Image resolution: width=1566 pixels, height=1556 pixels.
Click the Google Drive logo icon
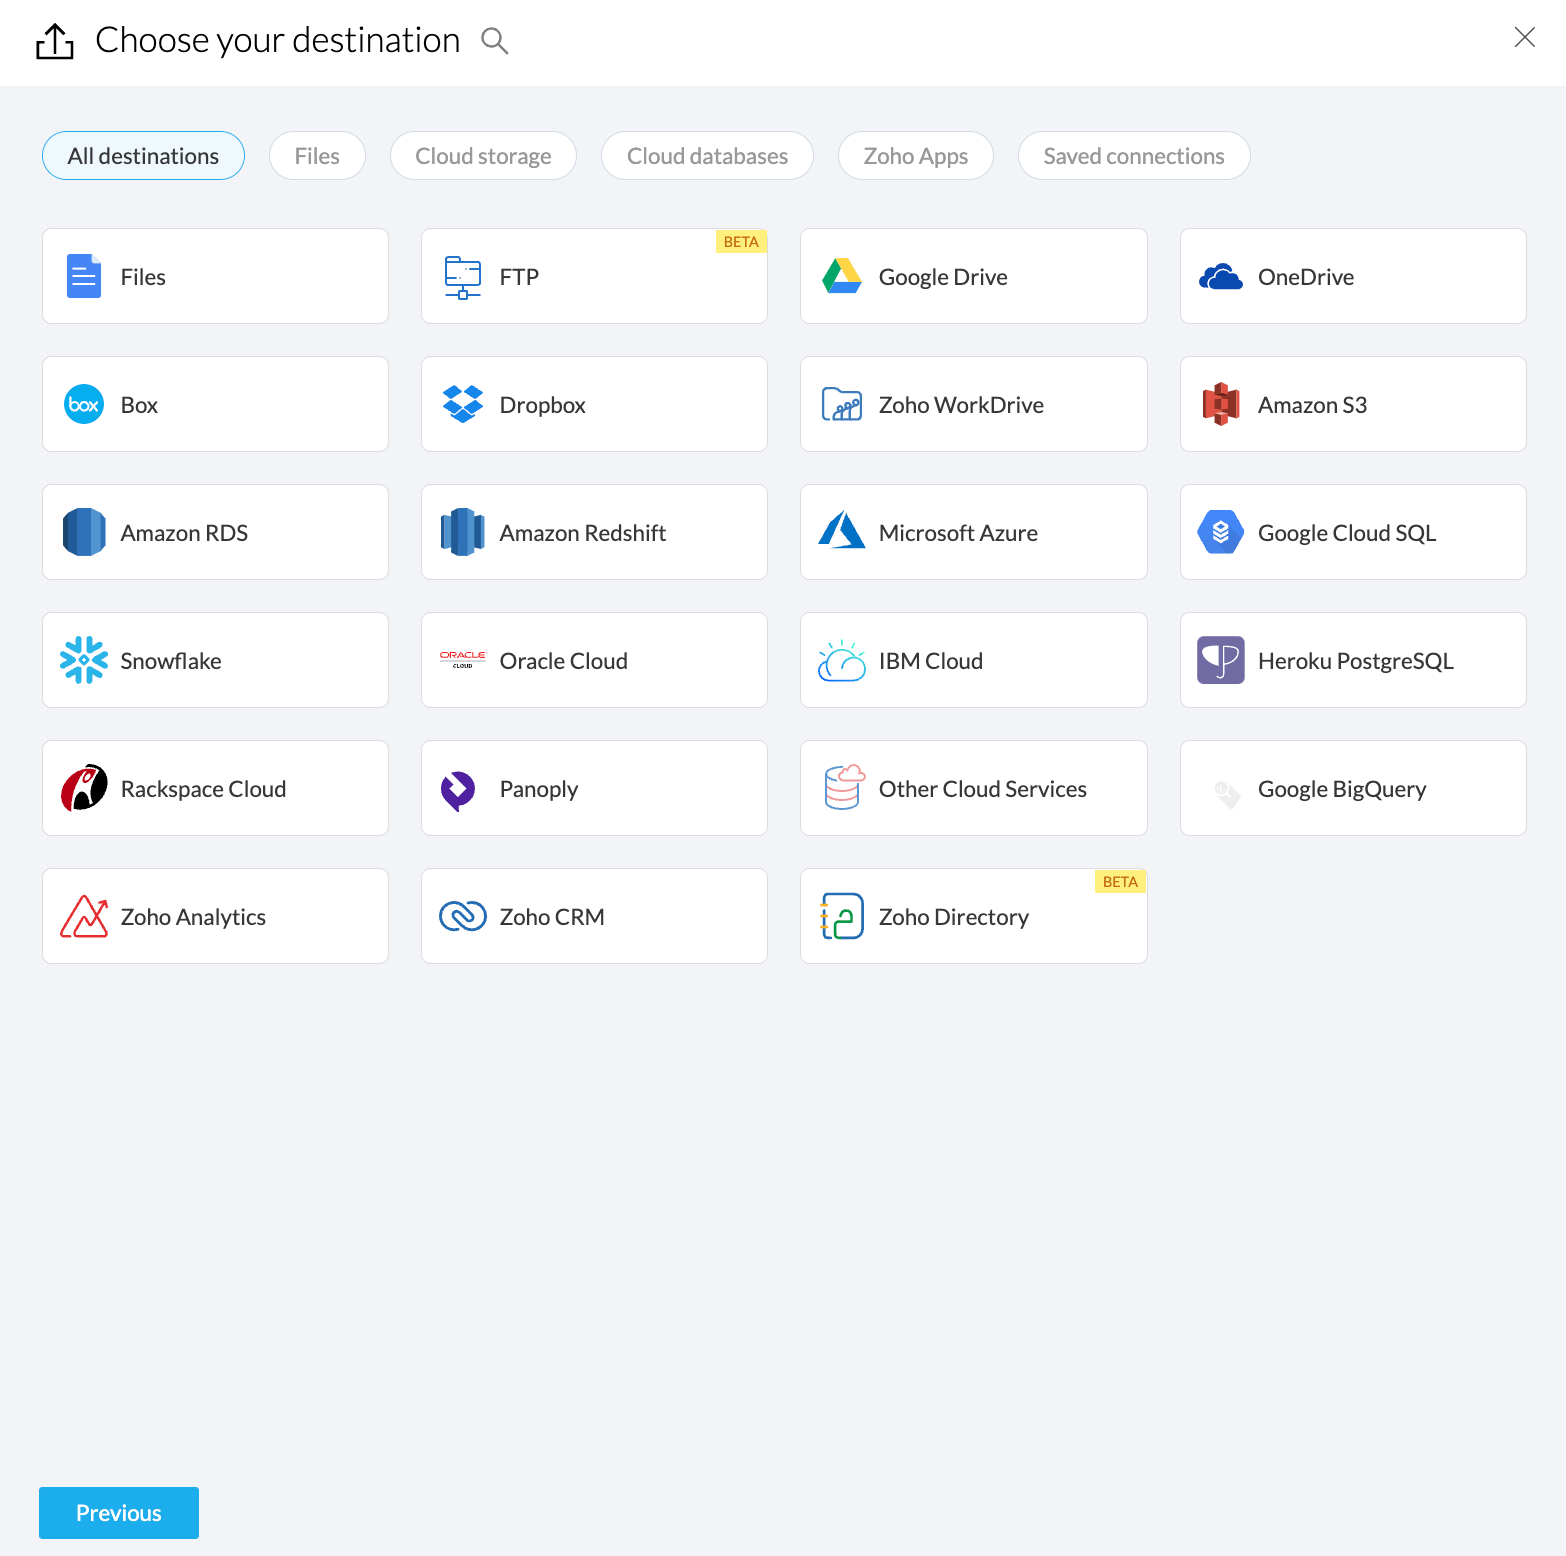pyautogui.click(x=842, y=276)
